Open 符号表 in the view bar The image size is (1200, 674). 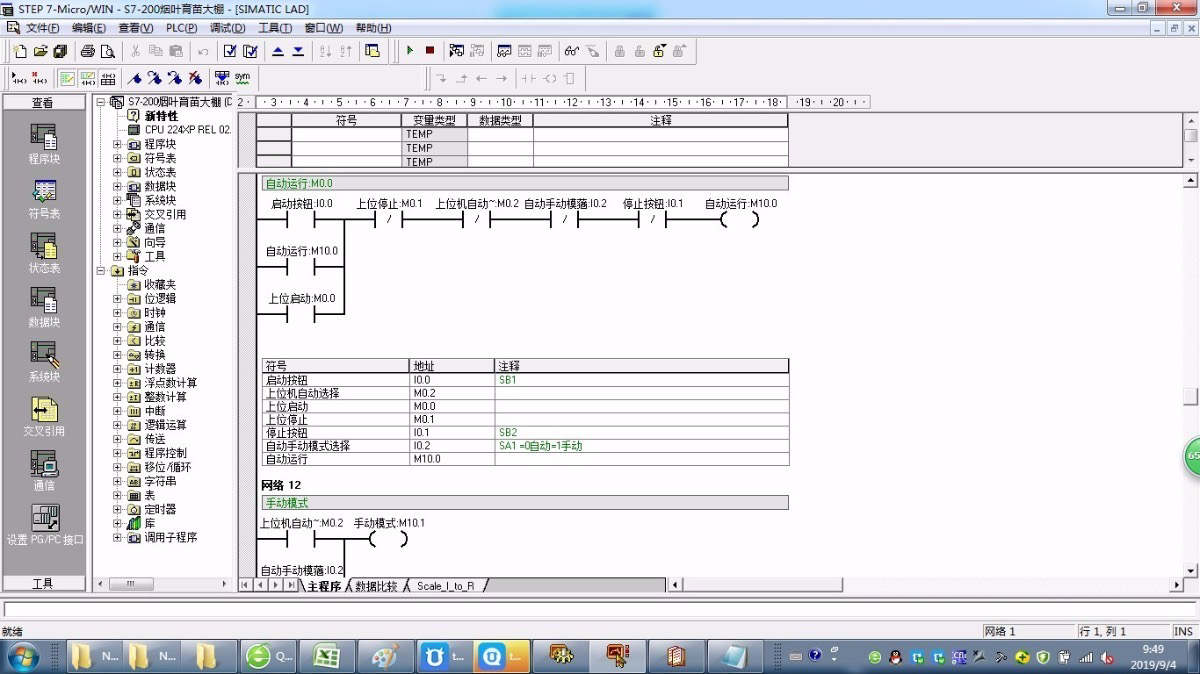(44, 199)
